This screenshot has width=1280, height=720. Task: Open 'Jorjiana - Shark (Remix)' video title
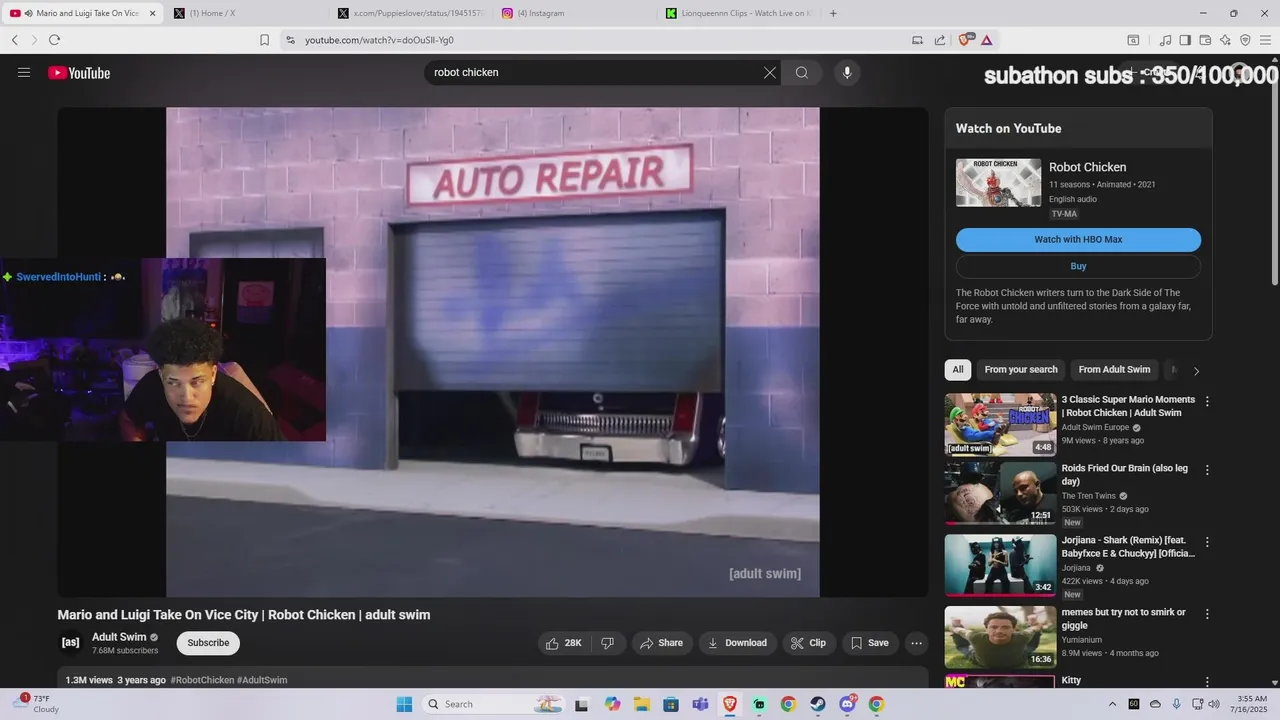[1128, 547]
